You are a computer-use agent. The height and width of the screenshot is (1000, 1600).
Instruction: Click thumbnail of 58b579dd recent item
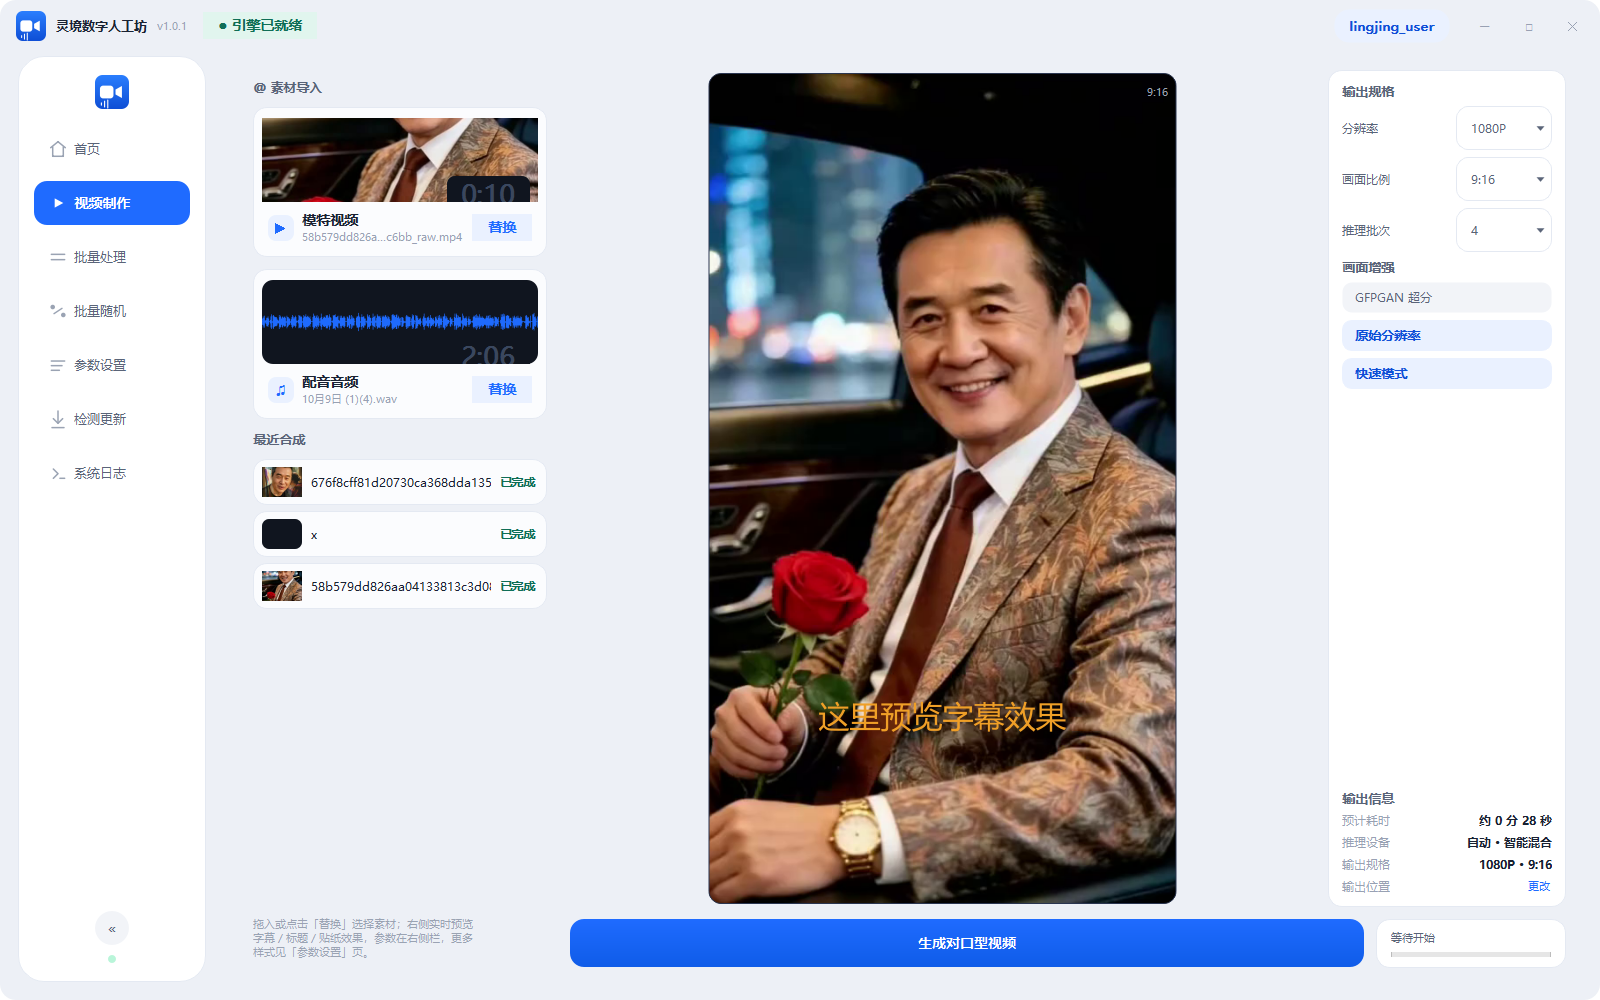coord(282,586)
